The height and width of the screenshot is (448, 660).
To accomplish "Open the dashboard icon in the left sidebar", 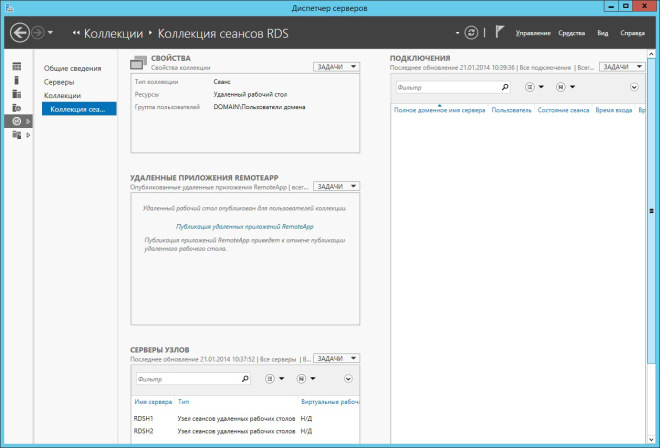I will pyautogui.click(x=16, y=66).
